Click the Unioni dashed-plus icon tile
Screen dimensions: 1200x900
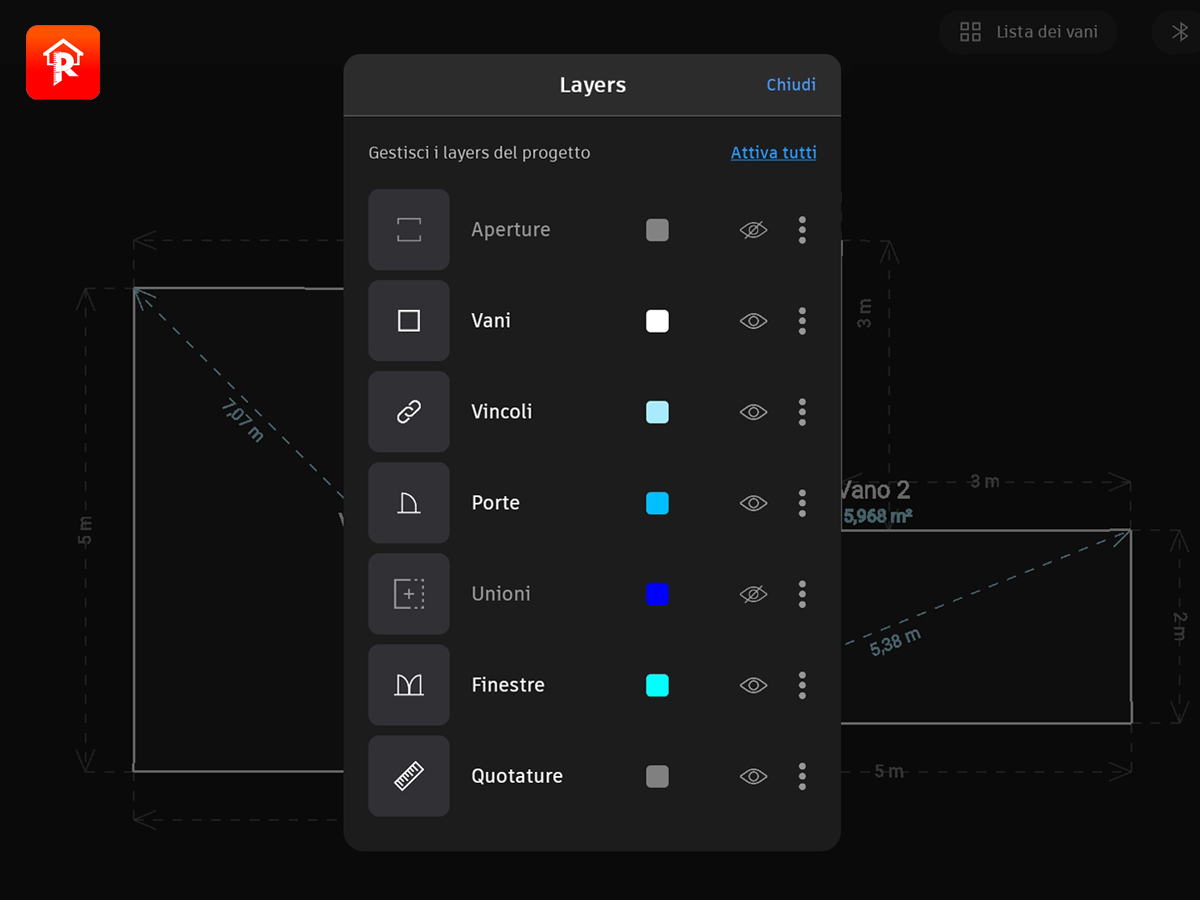coord(409,594)
